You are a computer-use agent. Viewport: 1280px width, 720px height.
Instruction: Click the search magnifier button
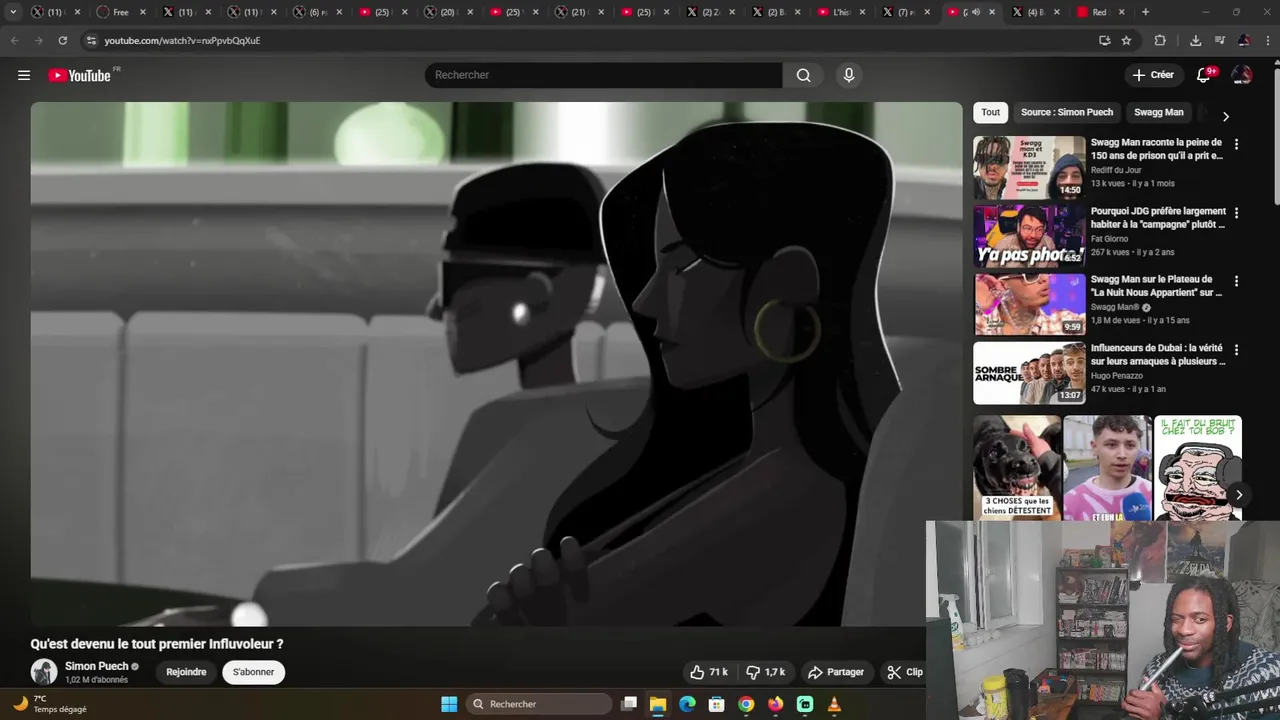tap(803, 75)
